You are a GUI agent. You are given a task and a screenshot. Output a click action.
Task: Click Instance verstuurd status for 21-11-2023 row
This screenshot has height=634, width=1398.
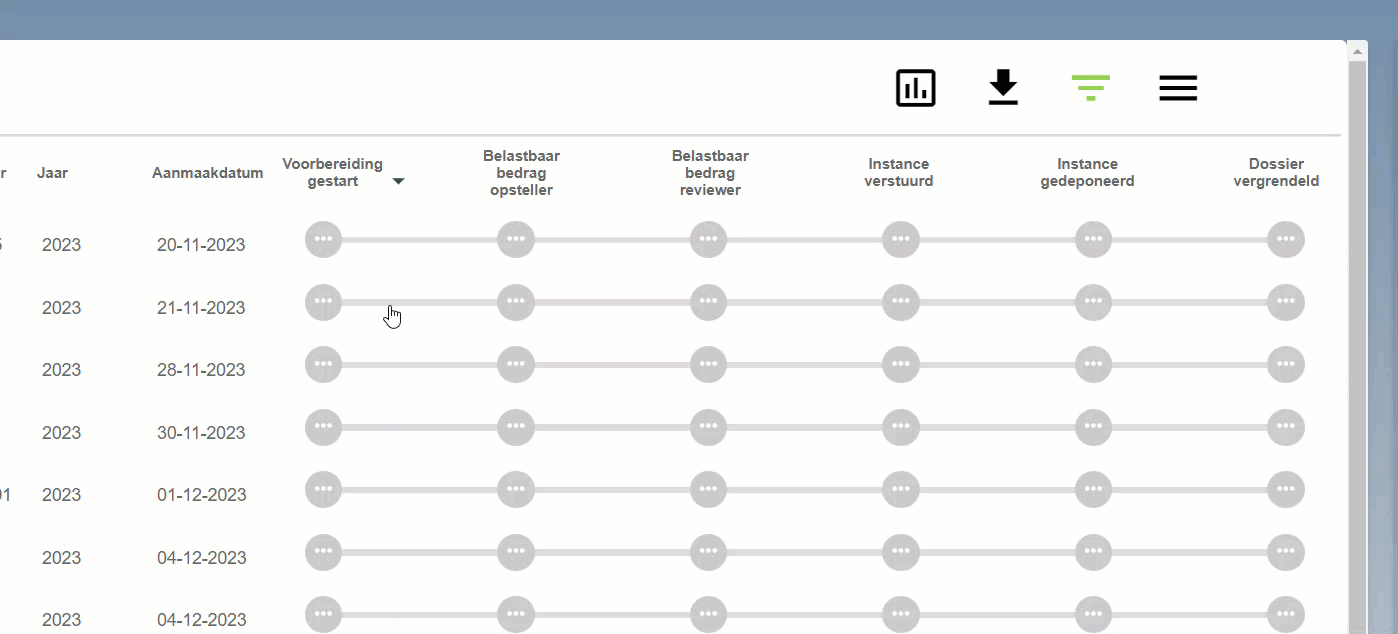(901, 302)
